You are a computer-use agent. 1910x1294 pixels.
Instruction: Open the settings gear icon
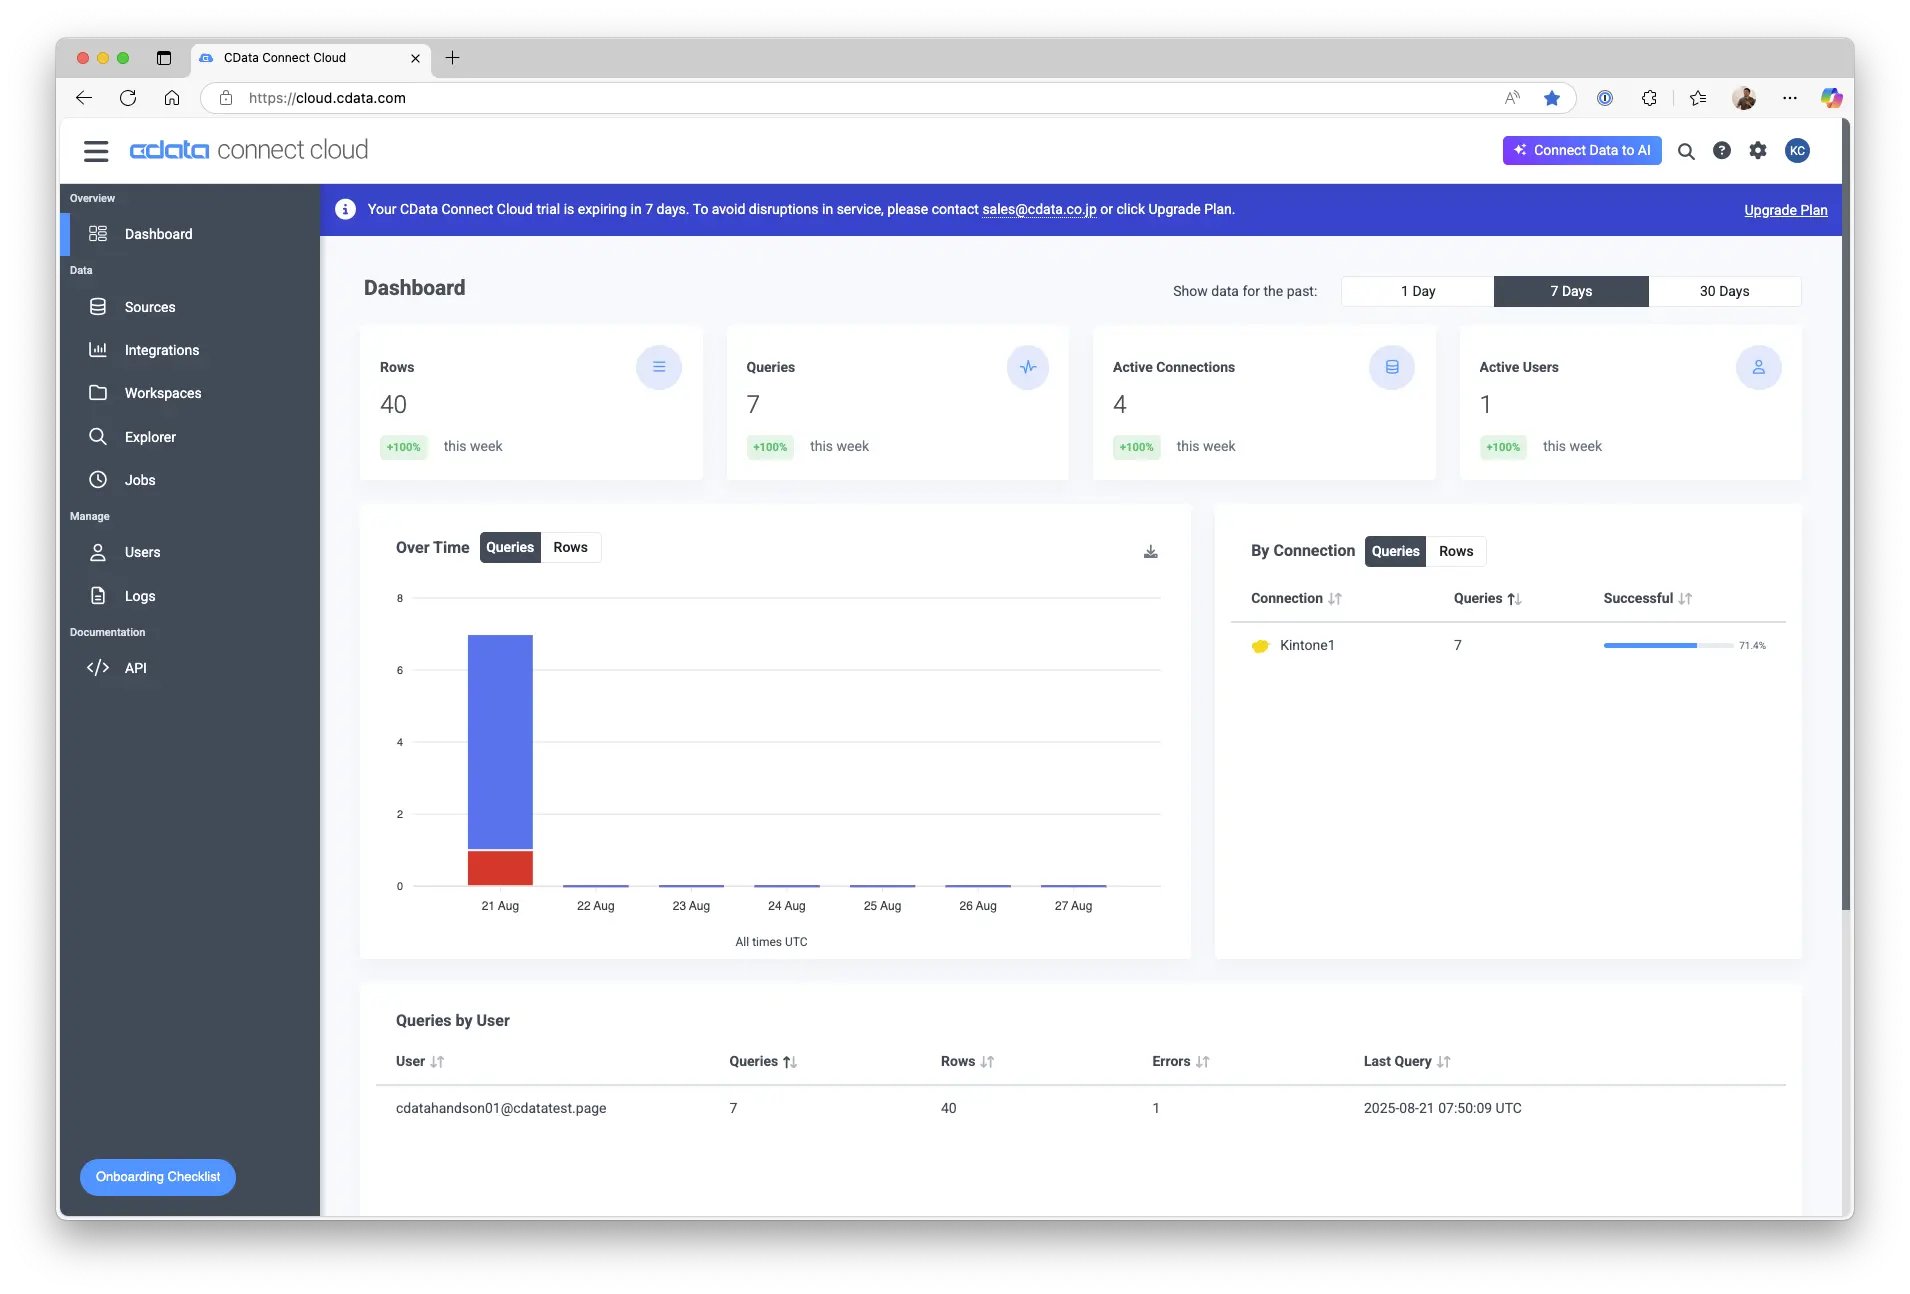click(x=1758, y=151)
